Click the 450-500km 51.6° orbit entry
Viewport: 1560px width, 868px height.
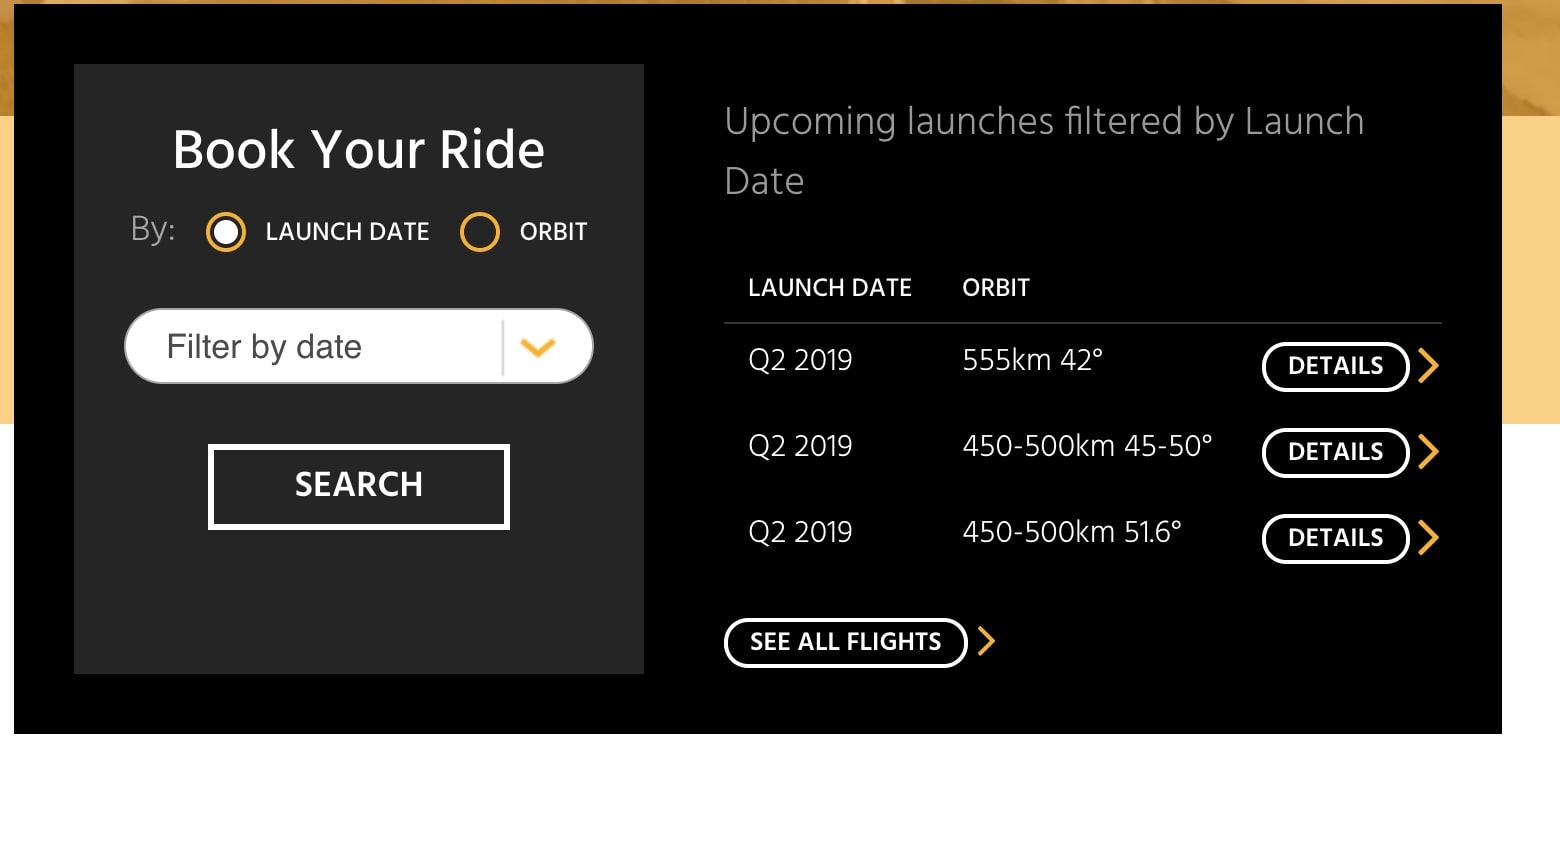pos(1072,532)
